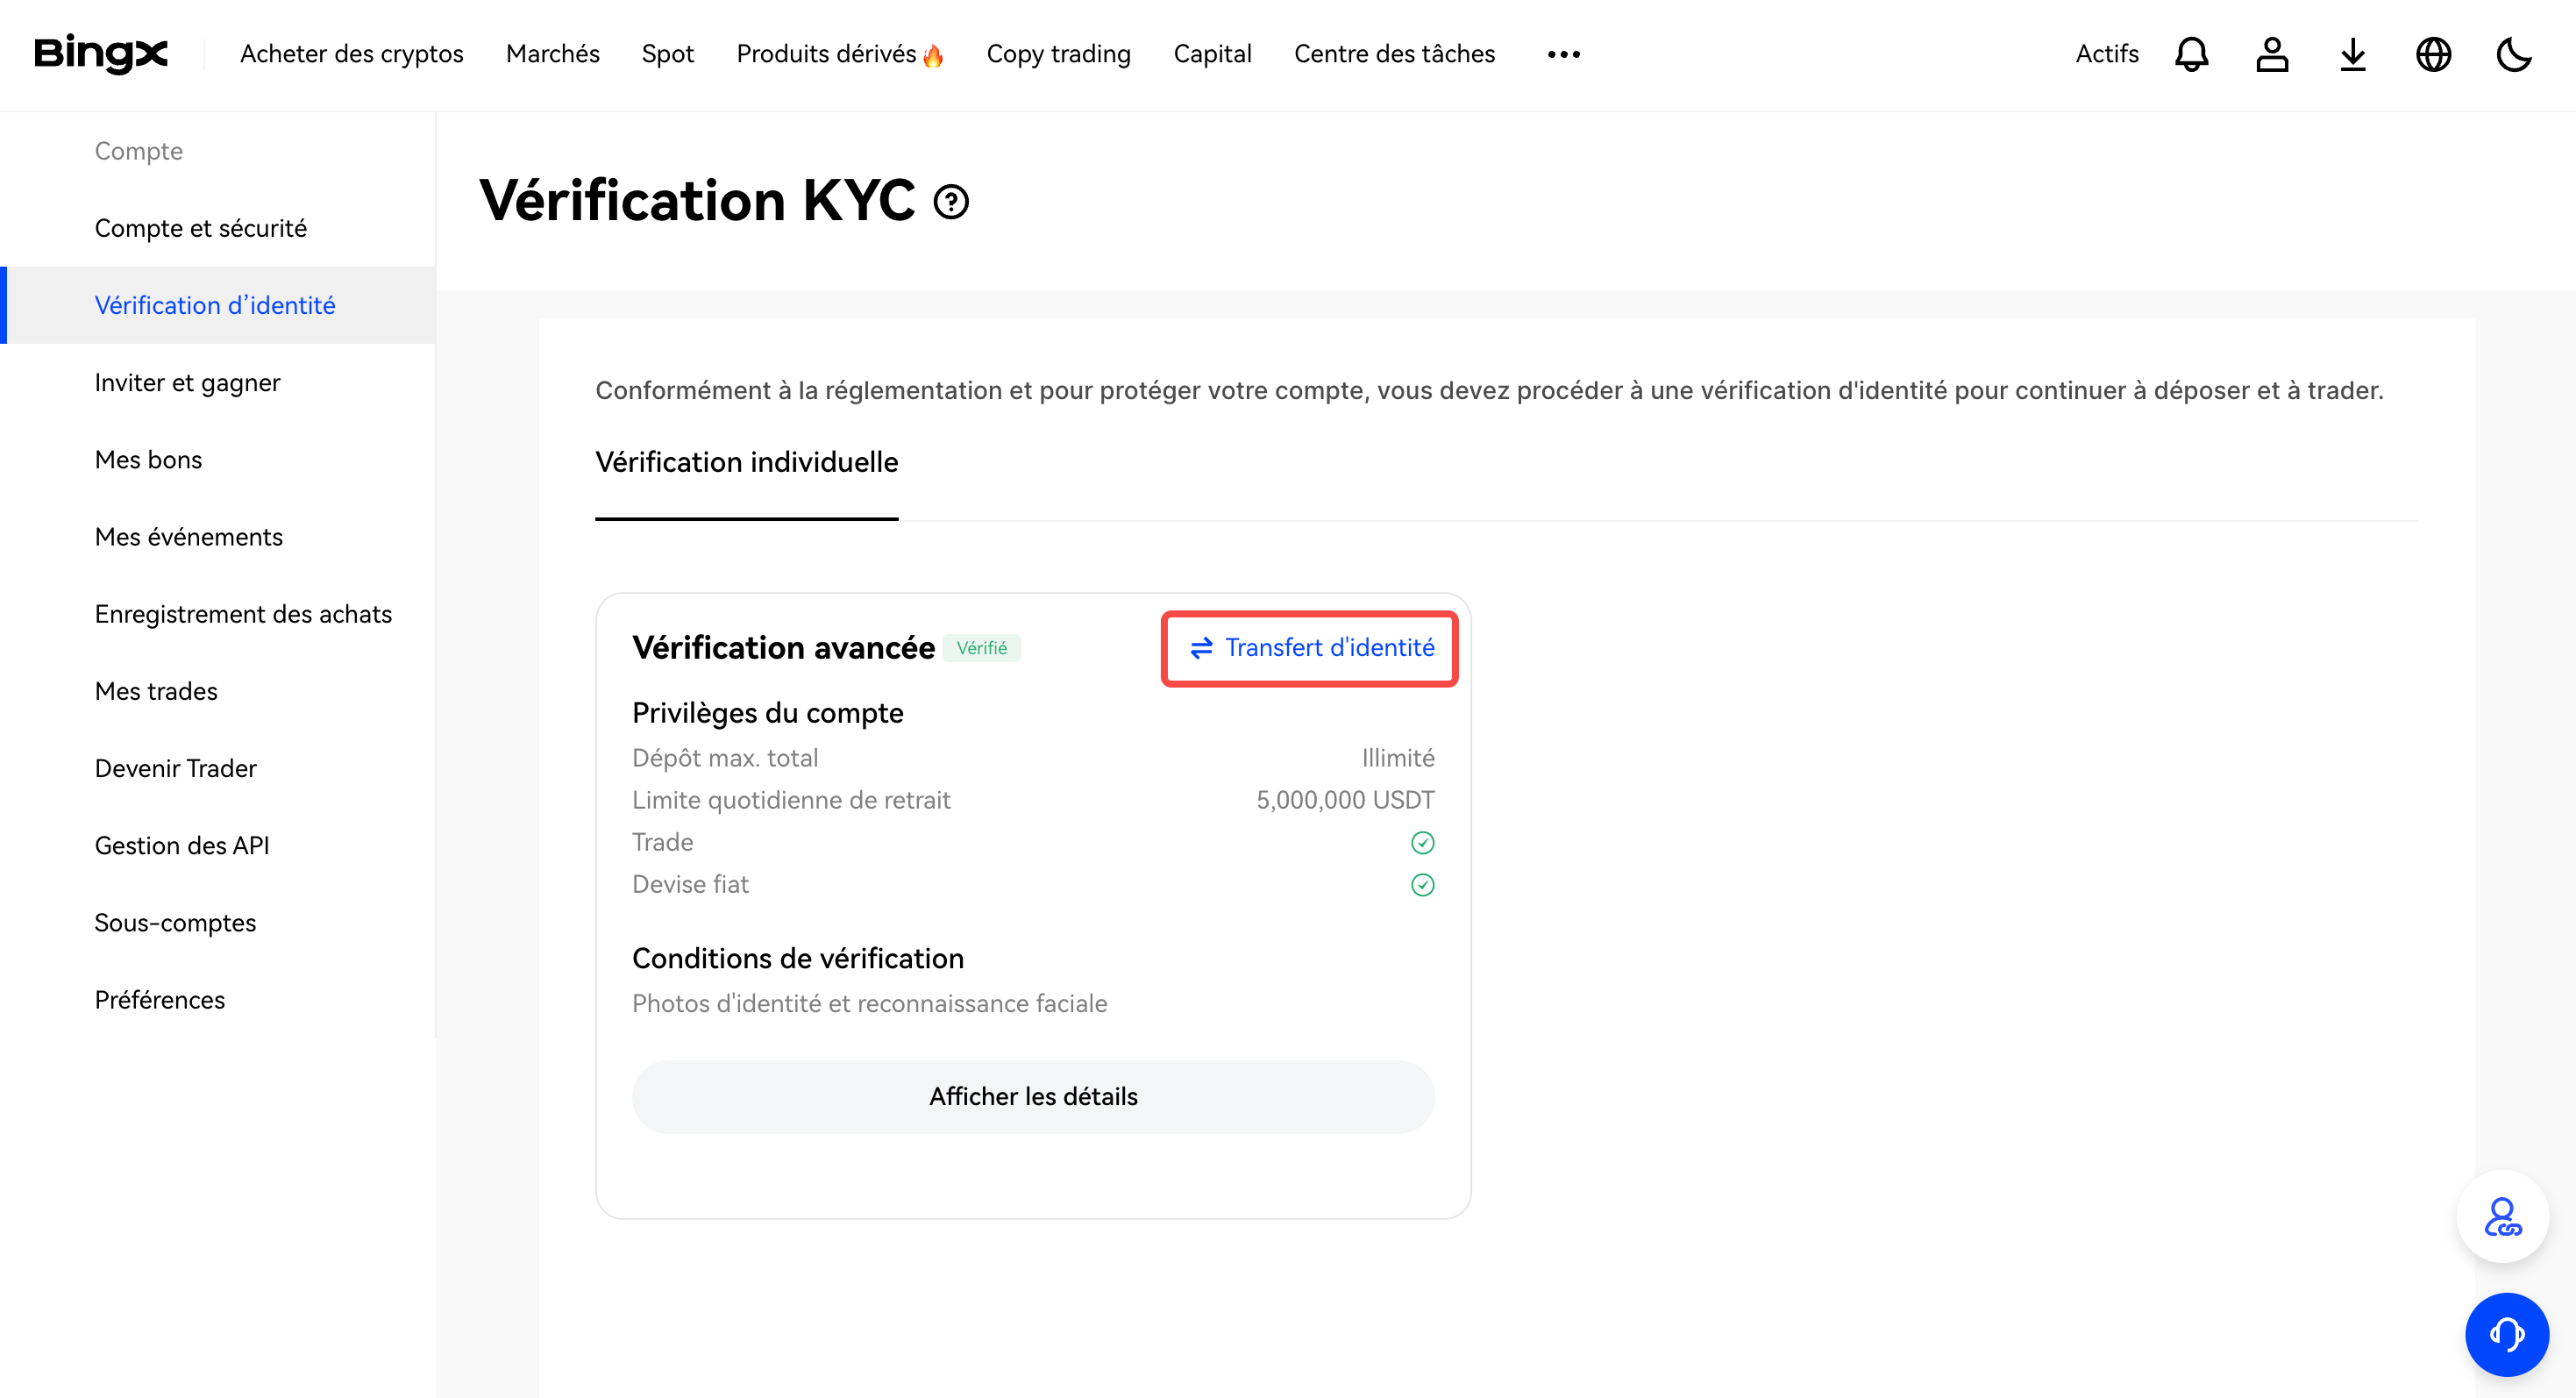The image size is (2576, 1398).
Task: Open the language globe selector
Action: [x=2433, y=54]
